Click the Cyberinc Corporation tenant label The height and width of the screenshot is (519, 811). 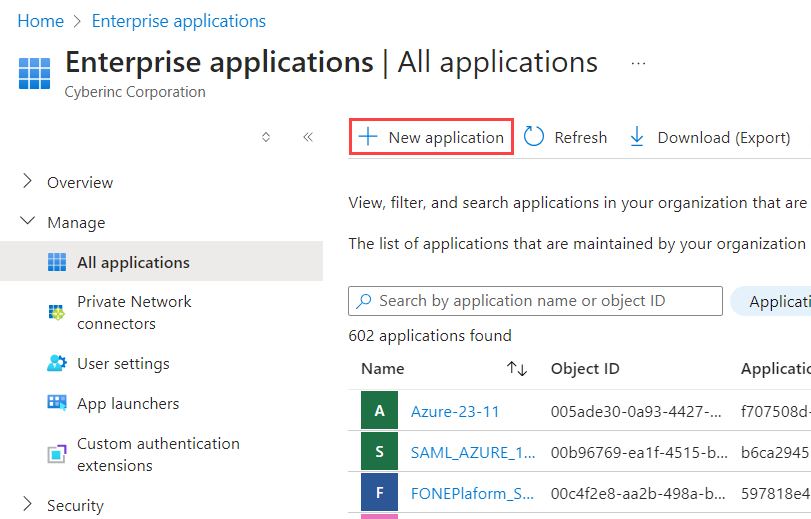135,92
